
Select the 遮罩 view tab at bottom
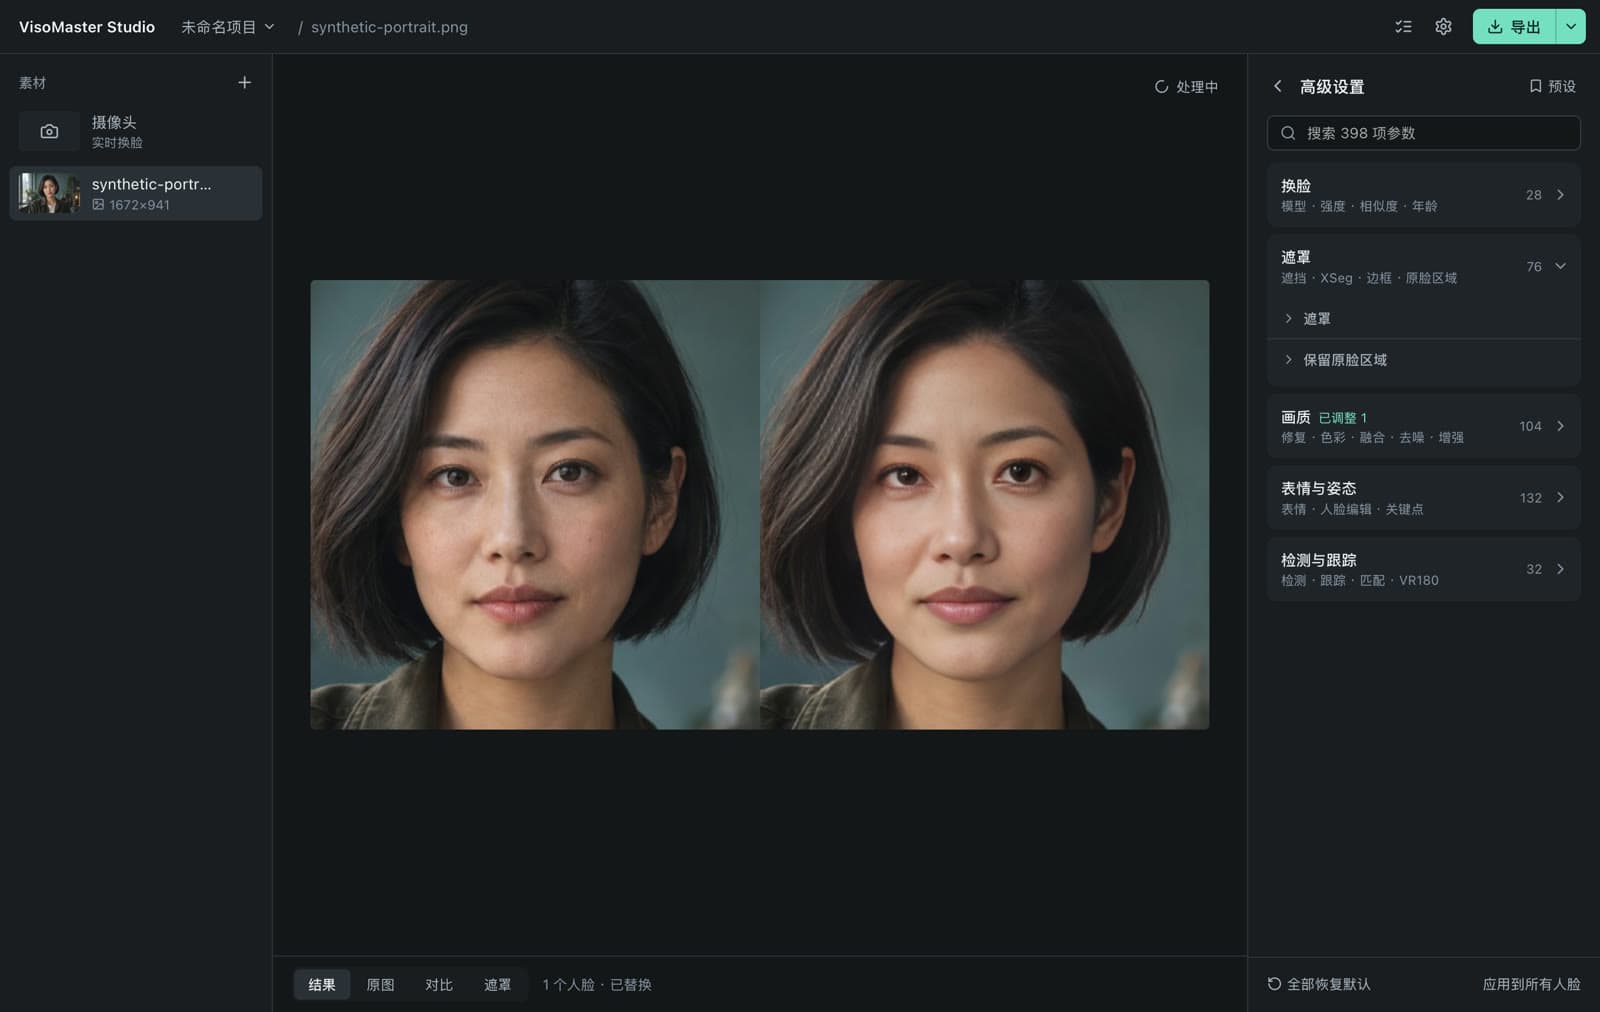tap(498, 985)
